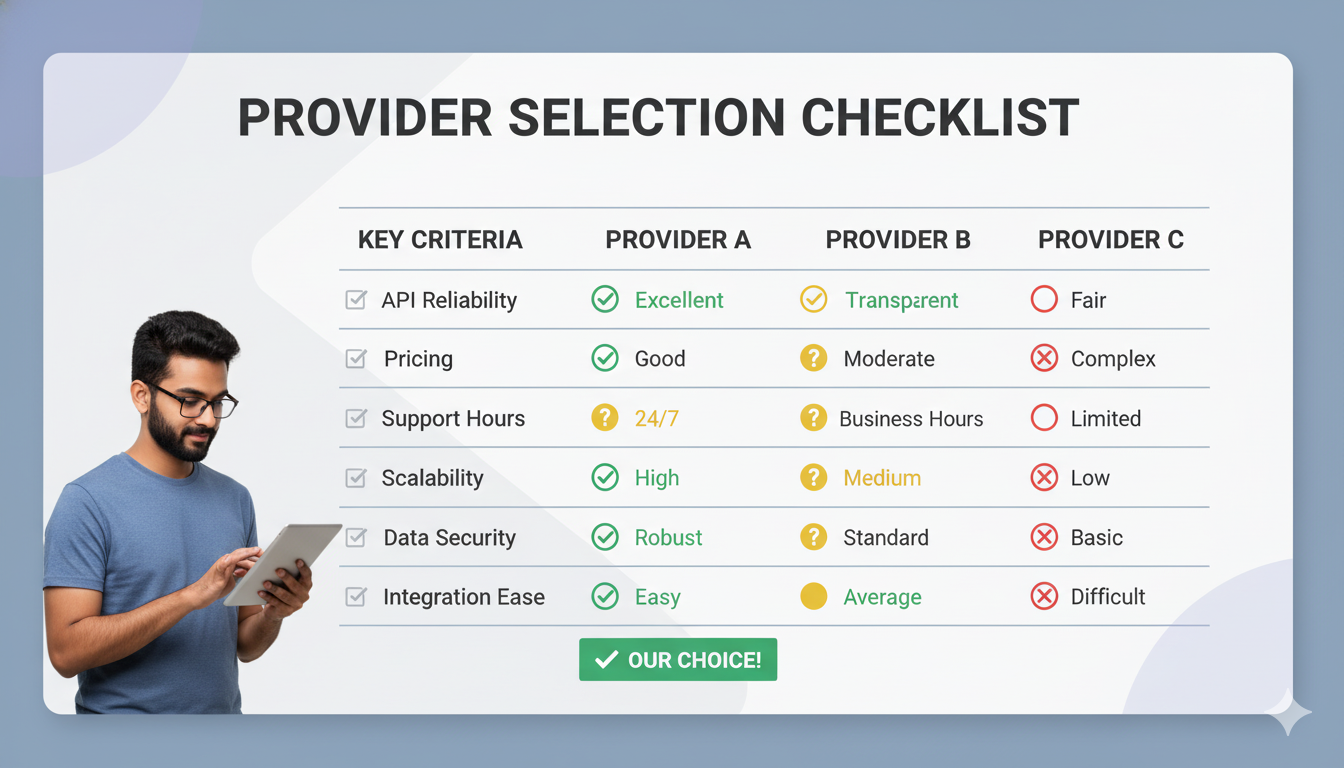Click green checkmark beside Excellent
Viewport: 1344px width, 768px height.
point(605,299)
